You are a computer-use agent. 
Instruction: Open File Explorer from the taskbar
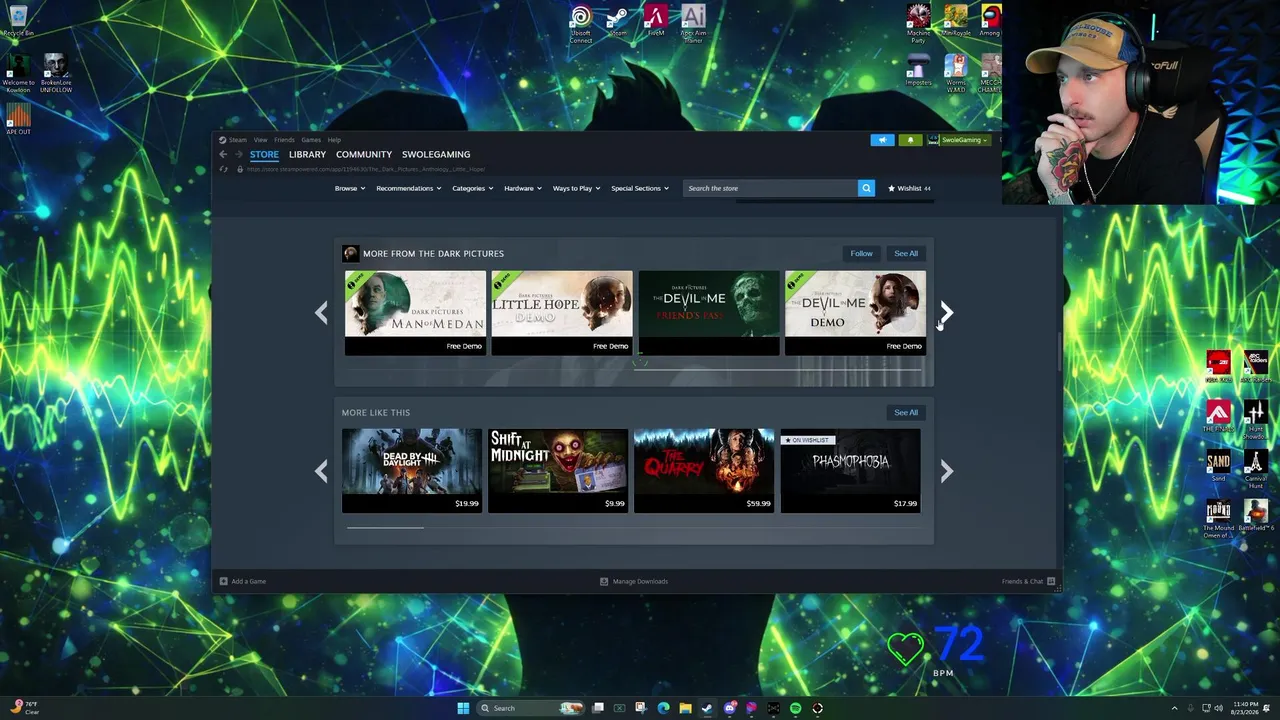coord(685,708)
